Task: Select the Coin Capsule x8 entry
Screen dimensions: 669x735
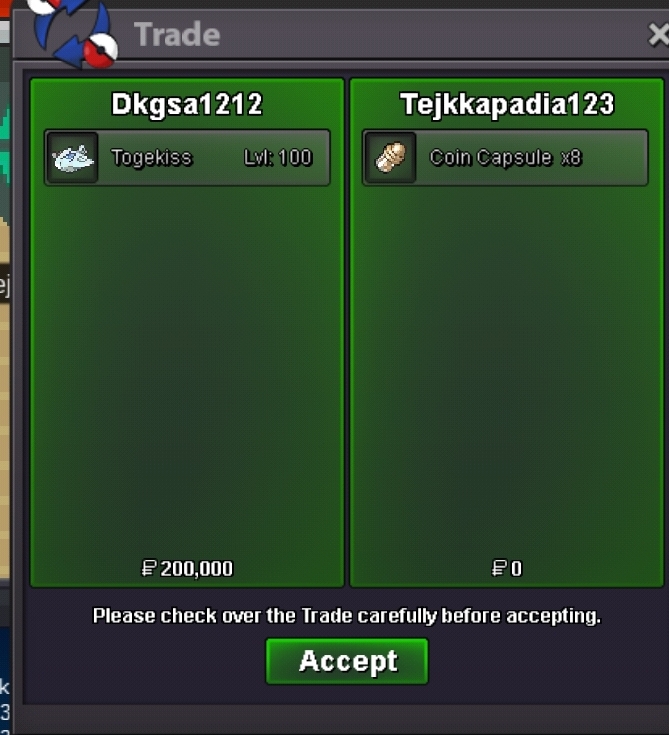Action: (505, 158)
